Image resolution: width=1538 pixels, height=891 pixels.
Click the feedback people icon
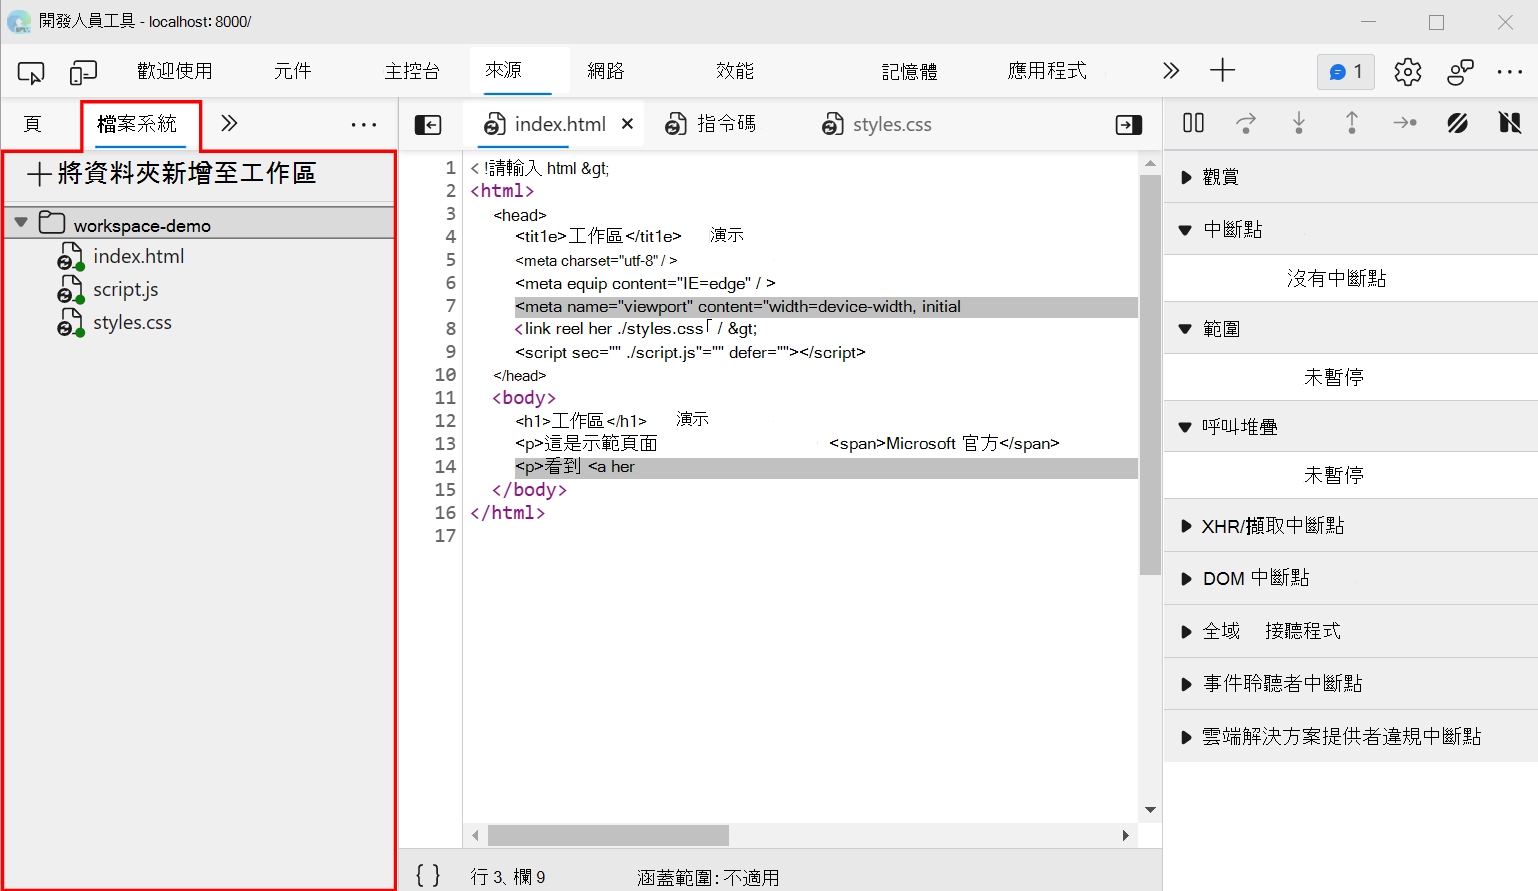(1460, 72)
